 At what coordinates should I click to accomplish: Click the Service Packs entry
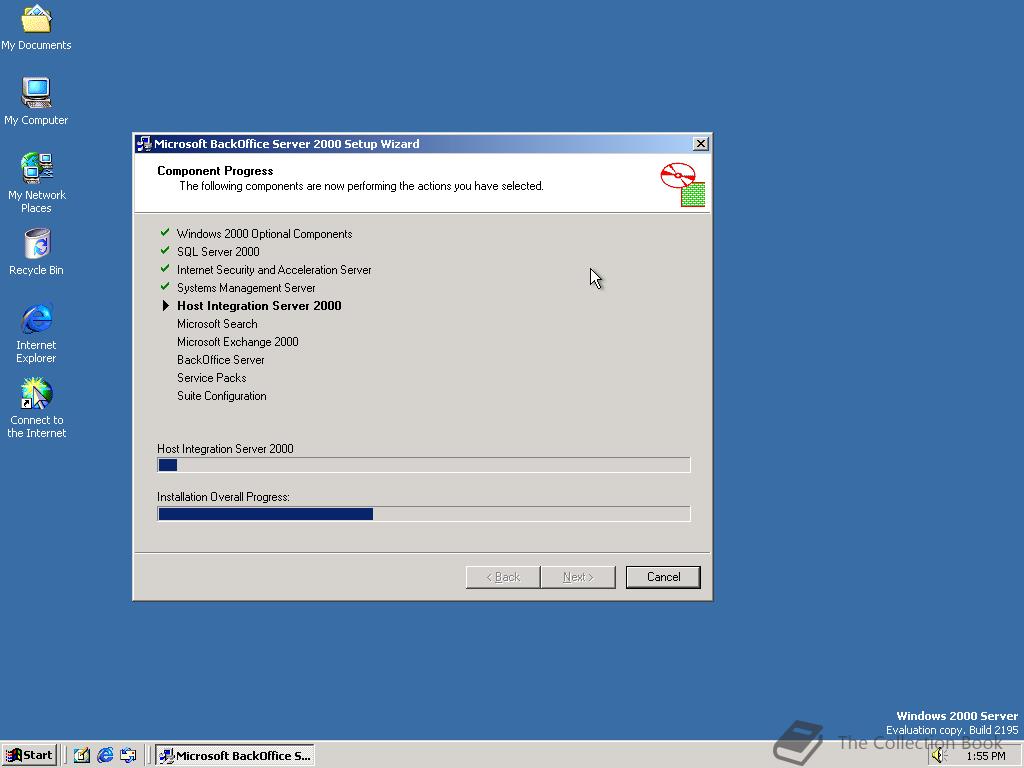(212, 377)
